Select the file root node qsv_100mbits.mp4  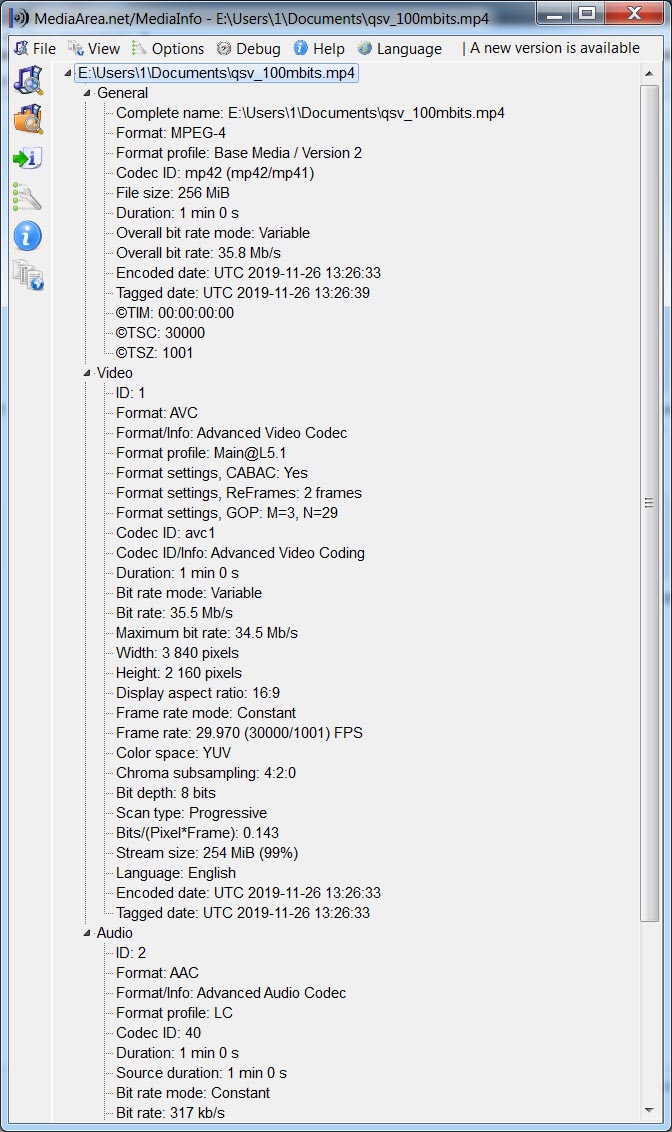coord(217,73)
